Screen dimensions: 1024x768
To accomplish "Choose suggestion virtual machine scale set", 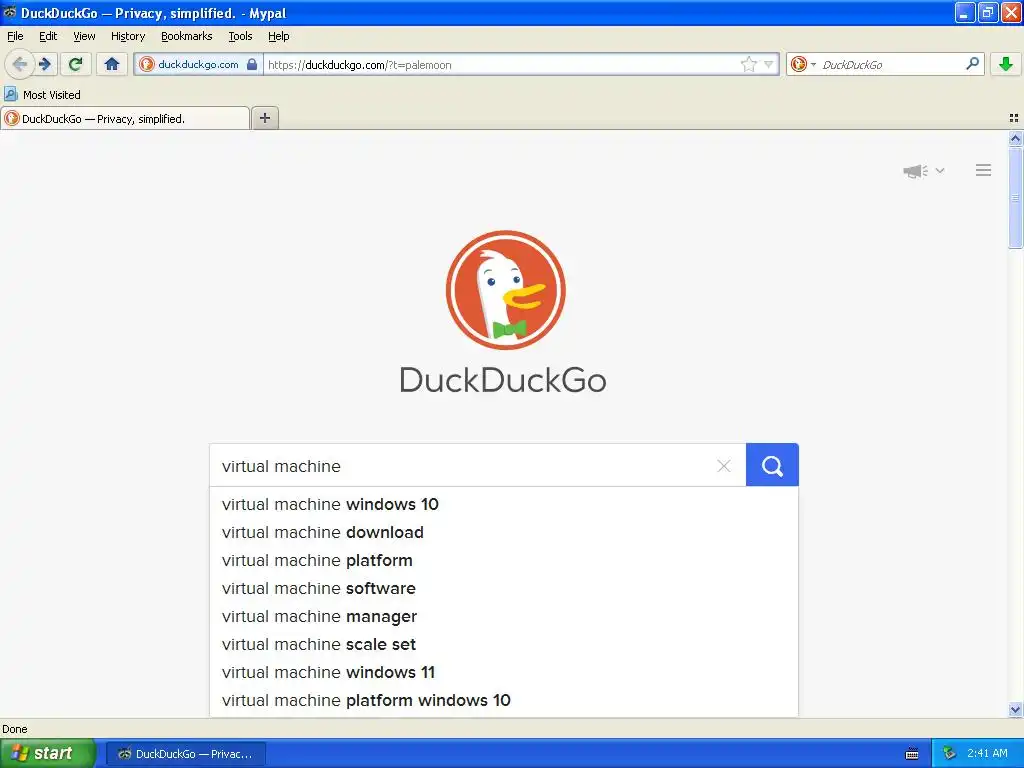I will [x=504, y=645].
